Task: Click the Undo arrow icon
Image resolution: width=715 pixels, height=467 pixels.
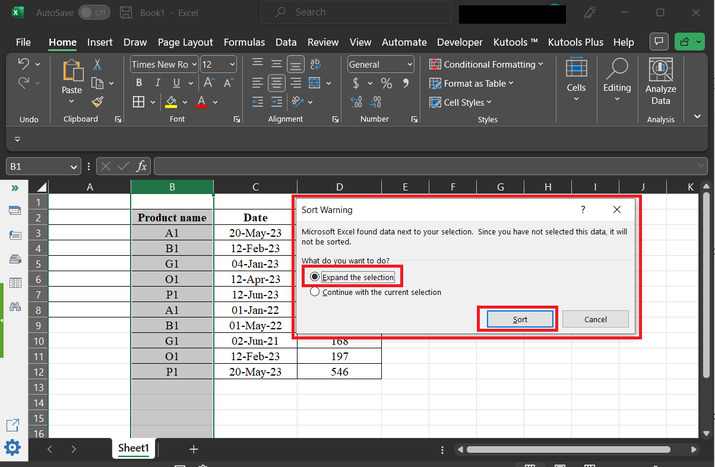Action: tap(24, 64)
